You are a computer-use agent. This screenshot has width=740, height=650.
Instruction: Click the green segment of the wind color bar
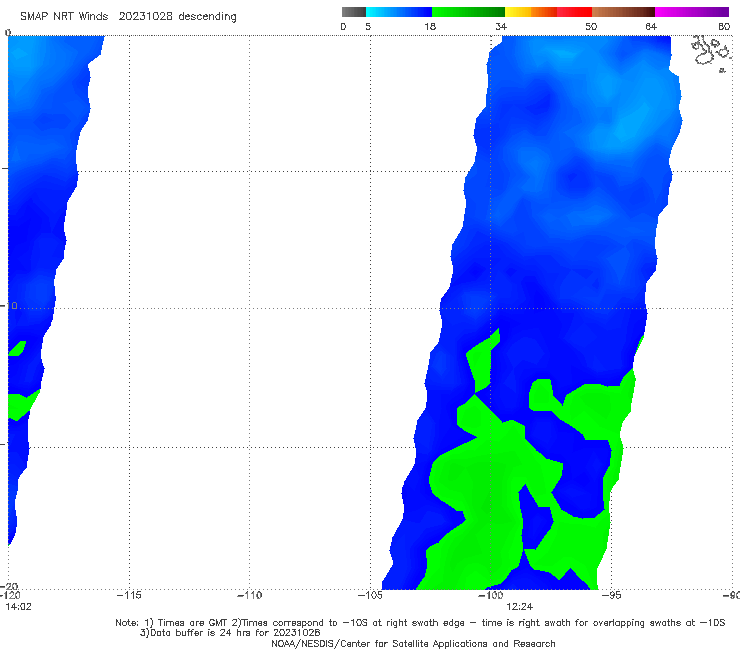pyautogui.click(x=468, y=12)
